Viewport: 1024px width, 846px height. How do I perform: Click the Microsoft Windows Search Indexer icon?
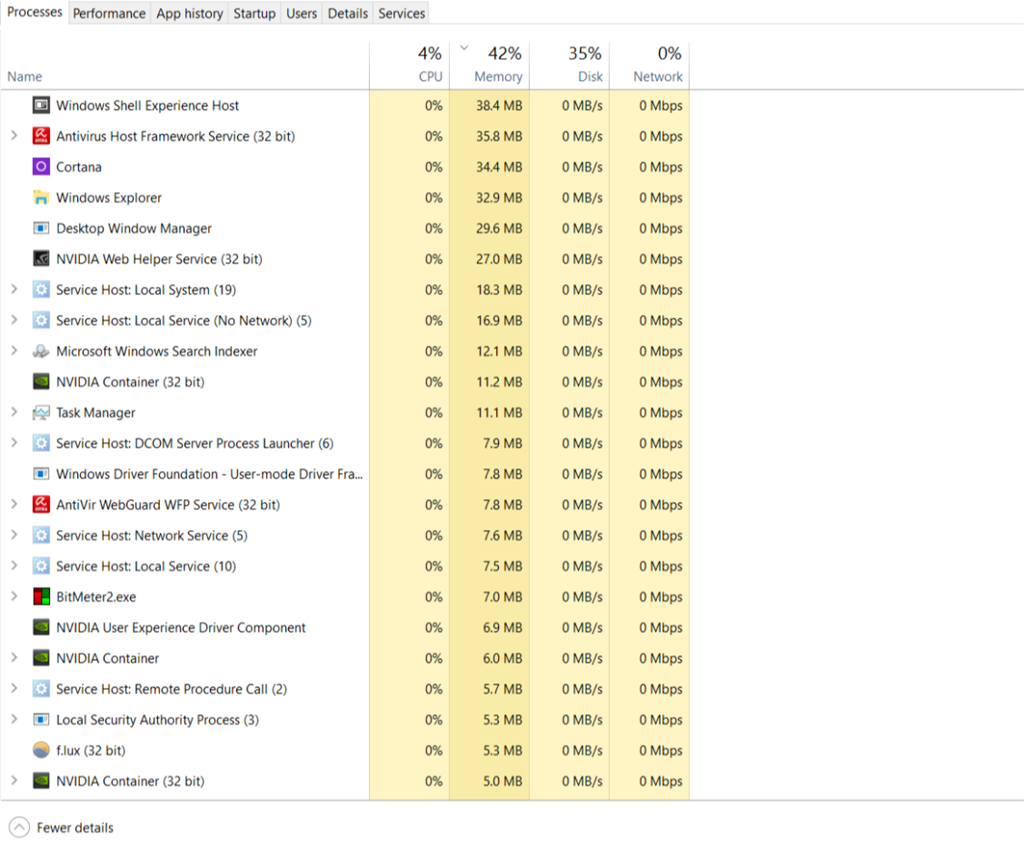41,351
